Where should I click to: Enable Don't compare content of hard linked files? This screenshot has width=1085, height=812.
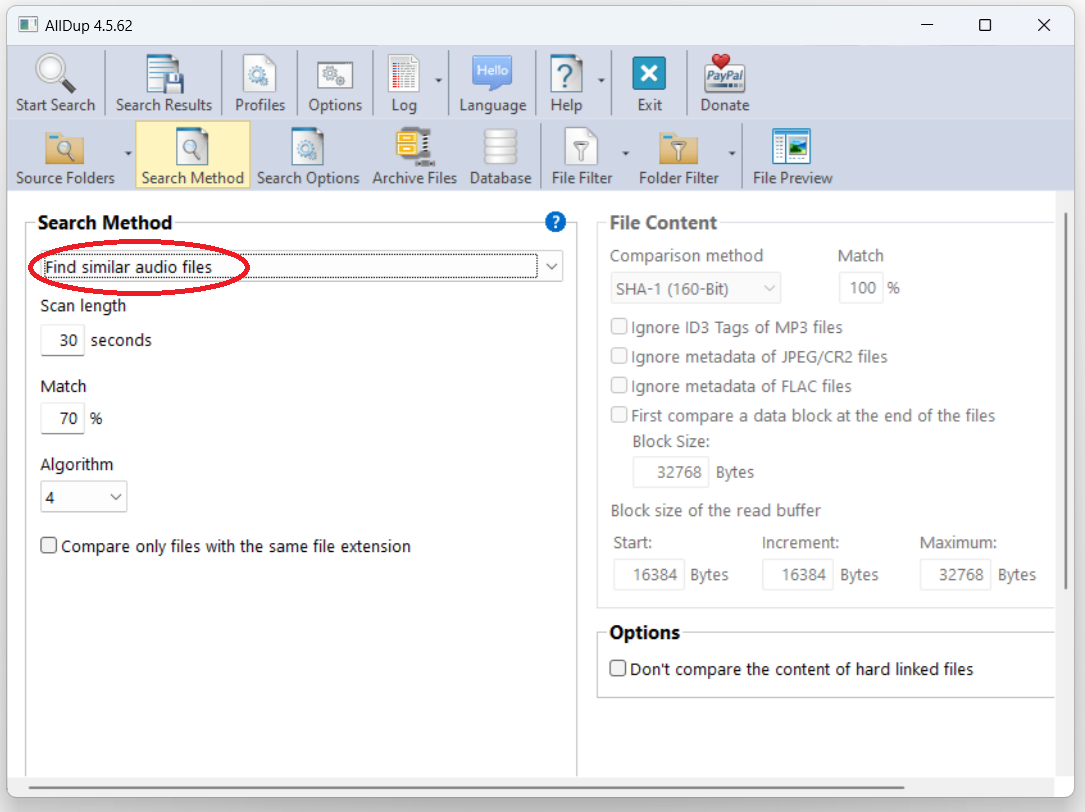pyautogui.click(x=618, y=668)
